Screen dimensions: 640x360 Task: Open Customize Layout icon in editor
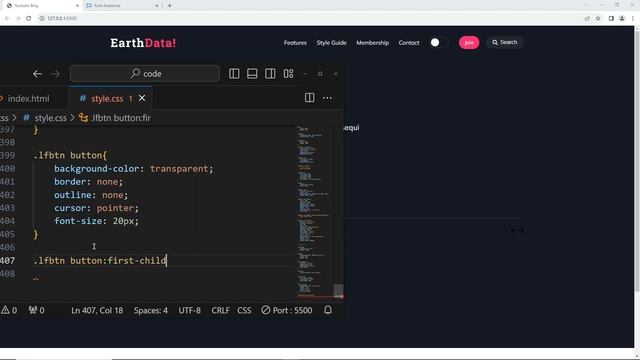coord(289,73)
